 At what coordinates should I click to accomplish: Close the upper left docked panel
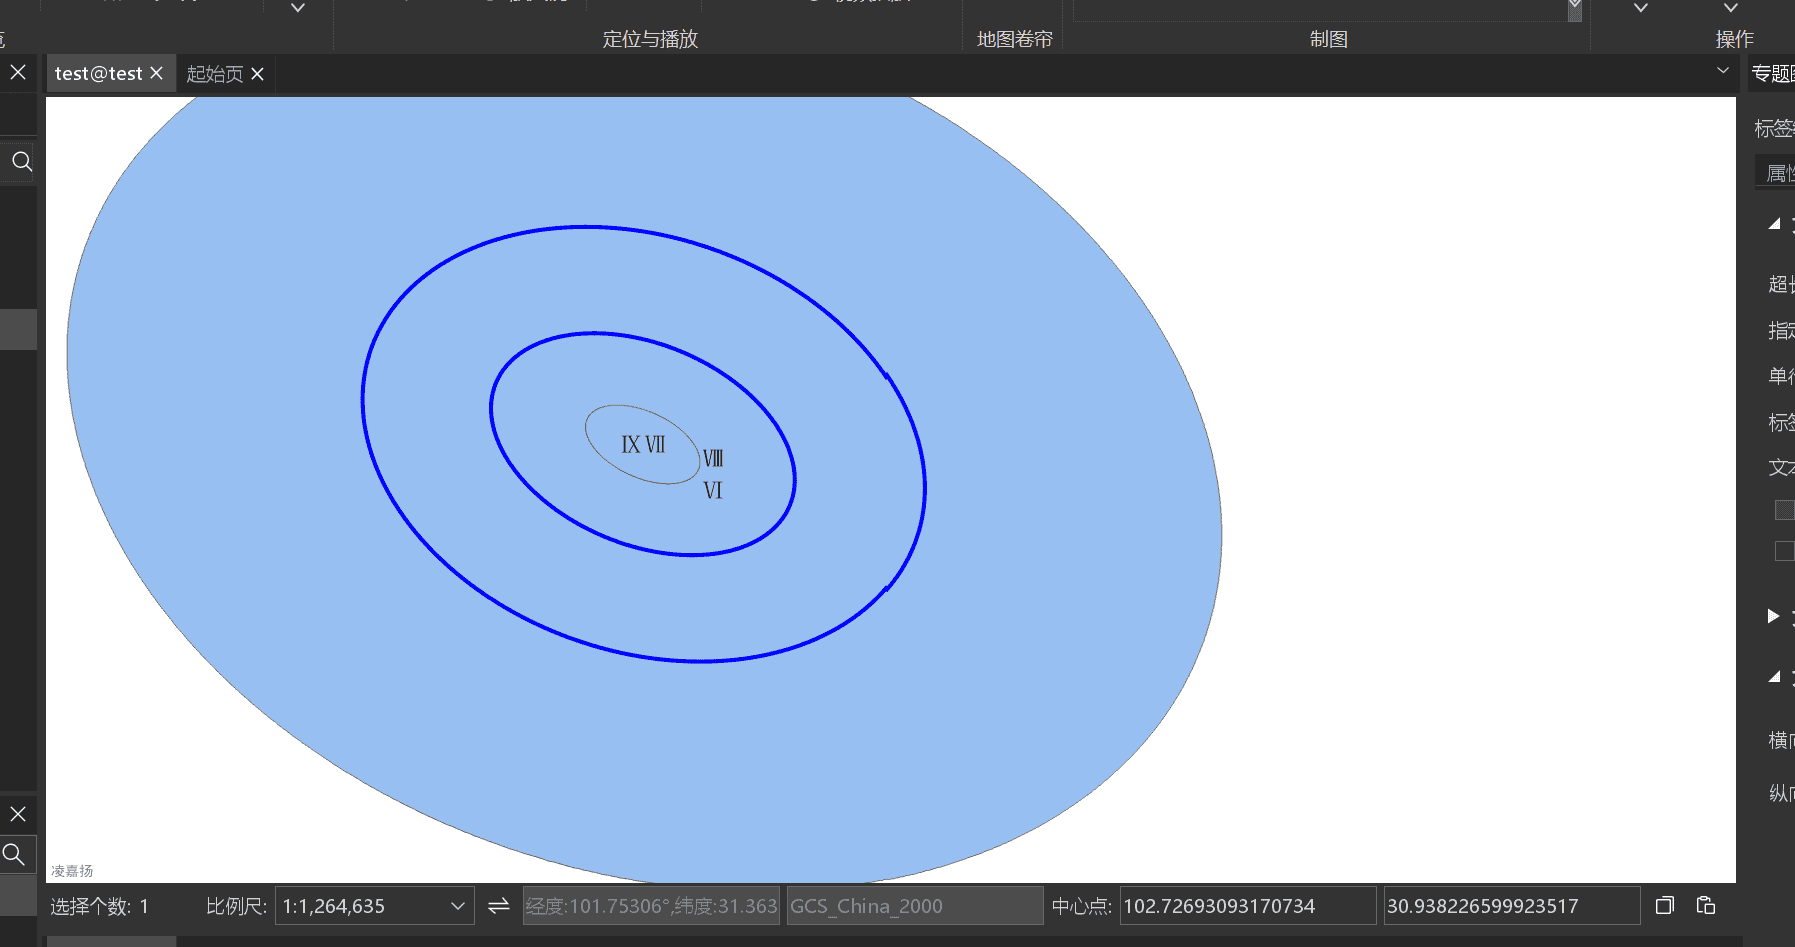[18, 73]
